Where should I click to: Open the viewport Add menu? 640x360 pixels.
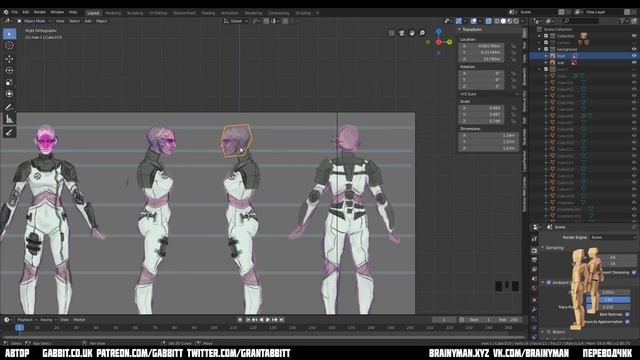tap(88, 21)
